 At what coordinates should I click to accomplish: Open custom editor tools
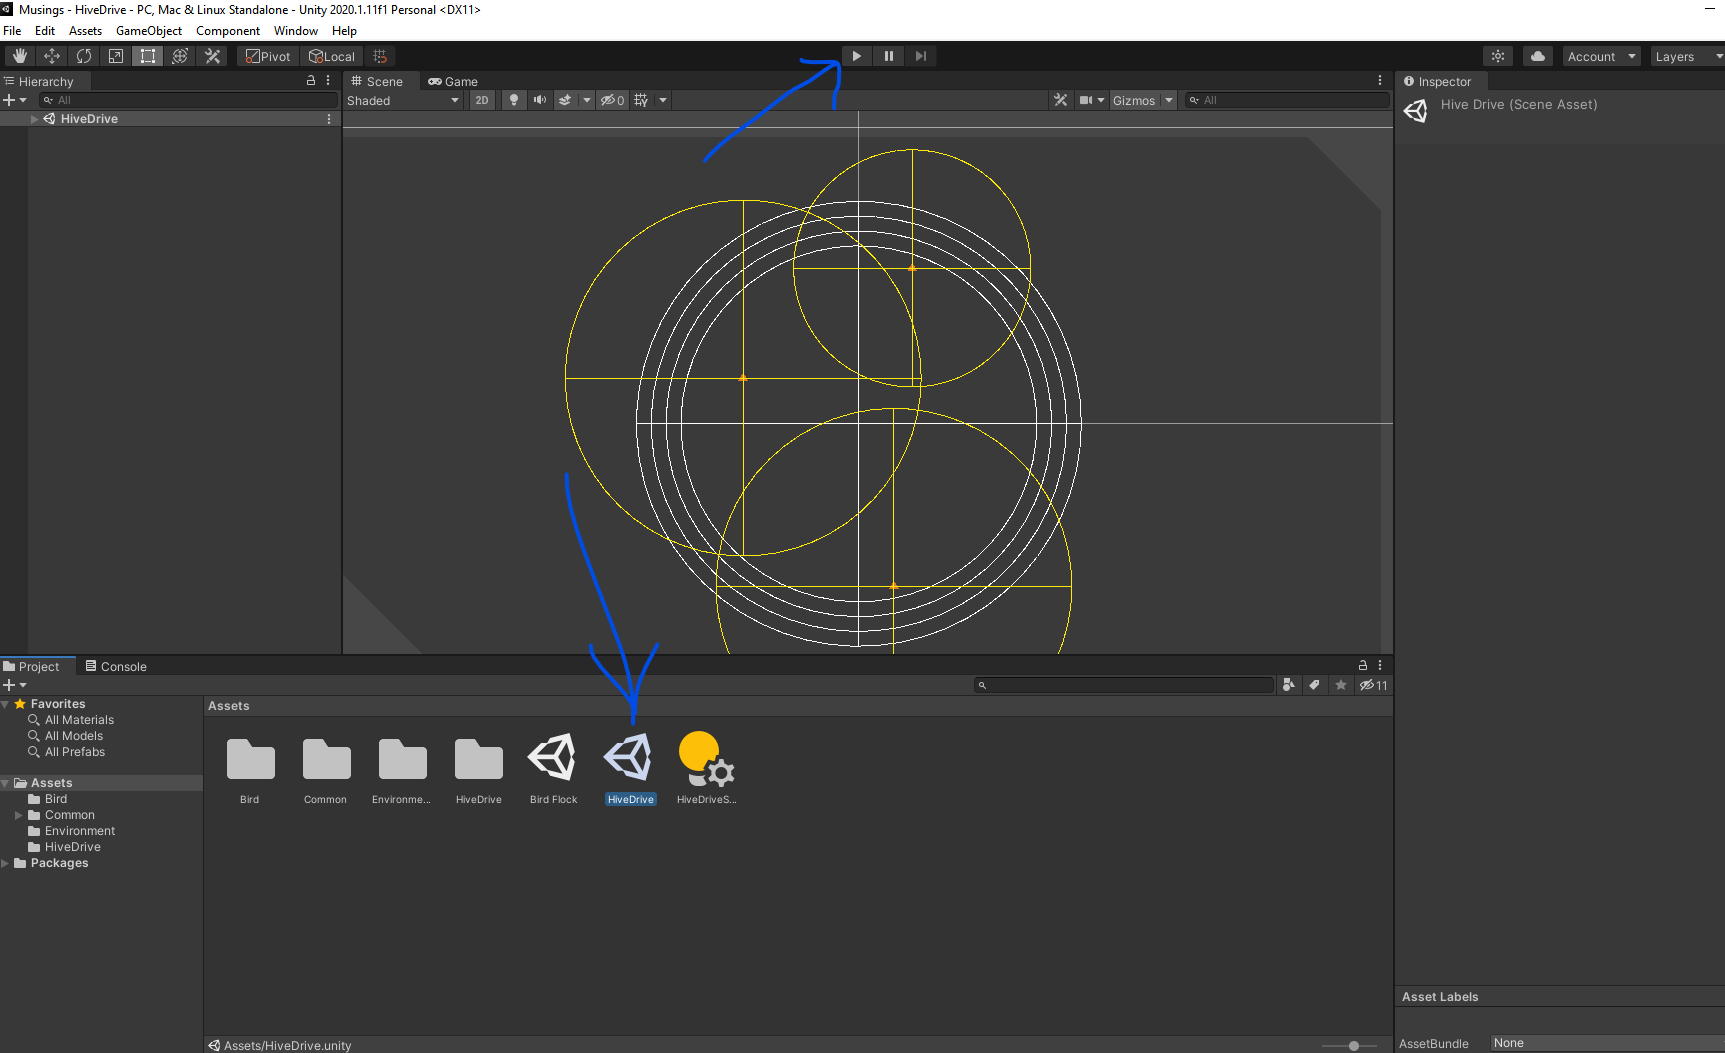(212, 56)
